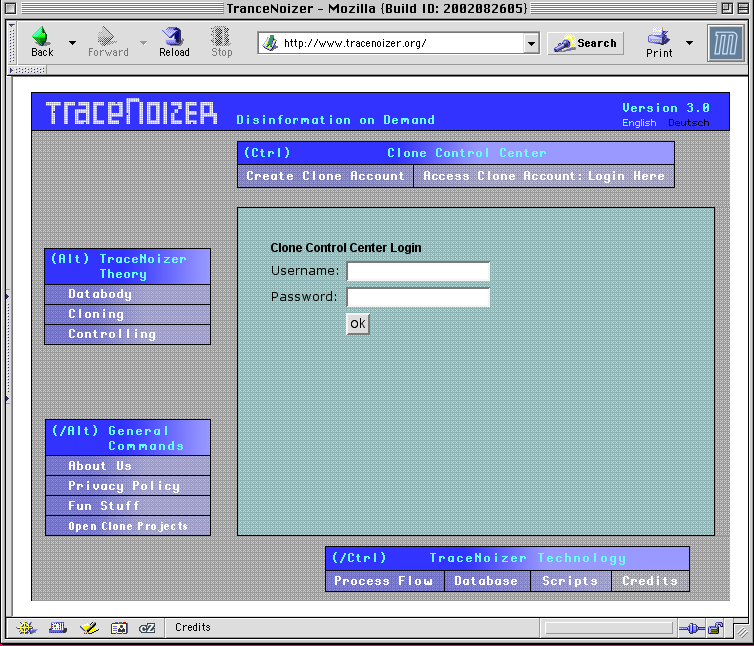Open the Databody theory page
This screenshot has height=646, width=754.
pyautogui.click(x=127, y=294)
